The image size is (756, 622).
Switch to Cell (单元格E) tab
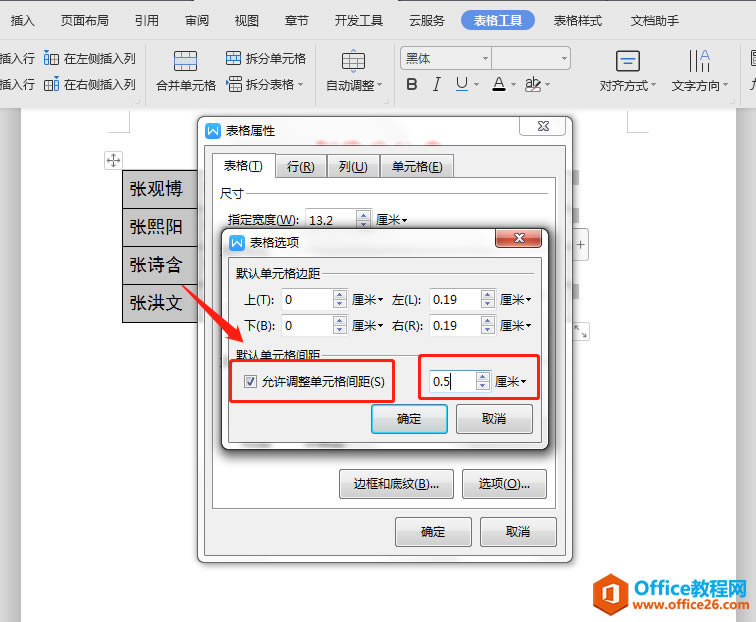(x=417, y=167)
